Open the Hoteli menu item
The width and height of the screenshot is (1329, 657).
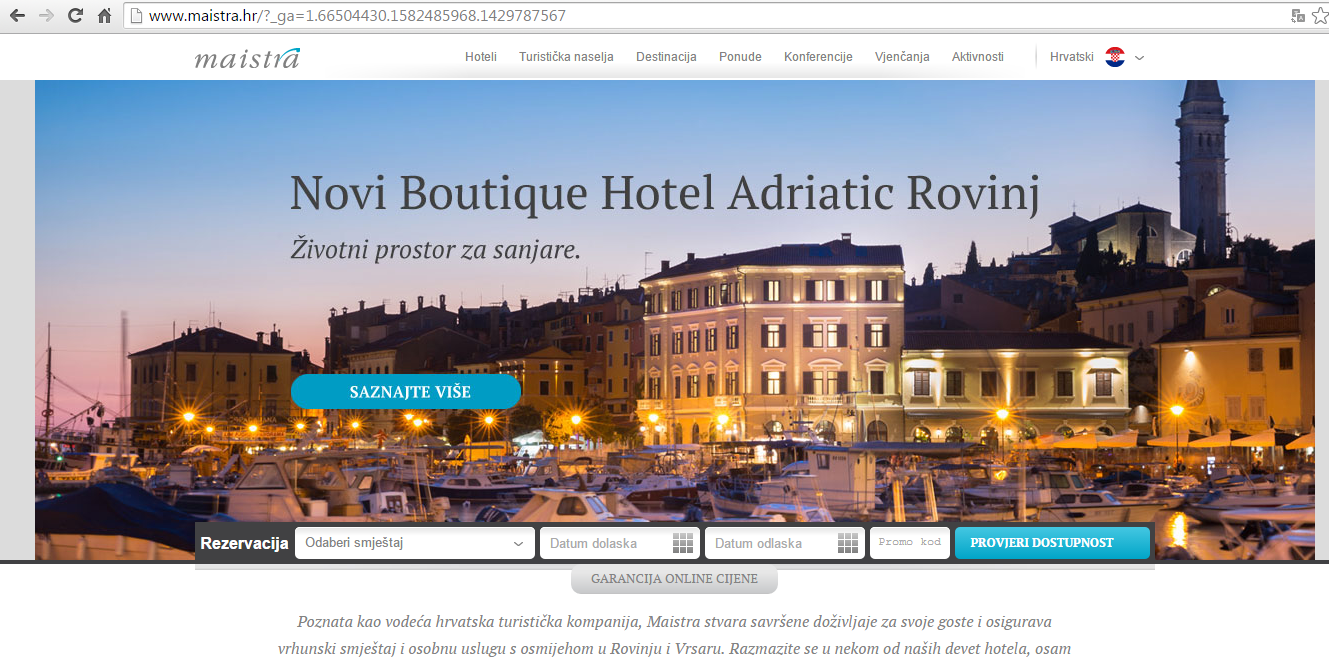(x=481, y=57)
